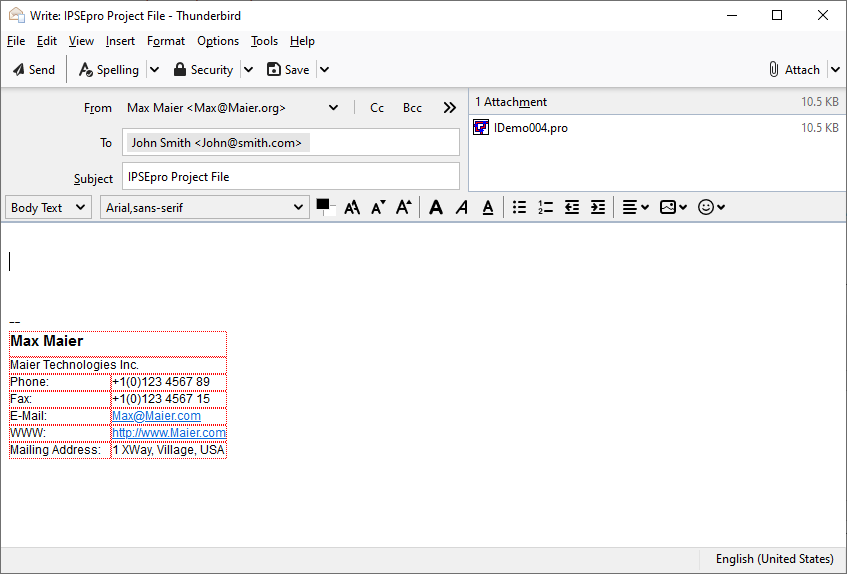
Task: Click Maier Technologies Inc. in signature
Action: click(75, 365)
